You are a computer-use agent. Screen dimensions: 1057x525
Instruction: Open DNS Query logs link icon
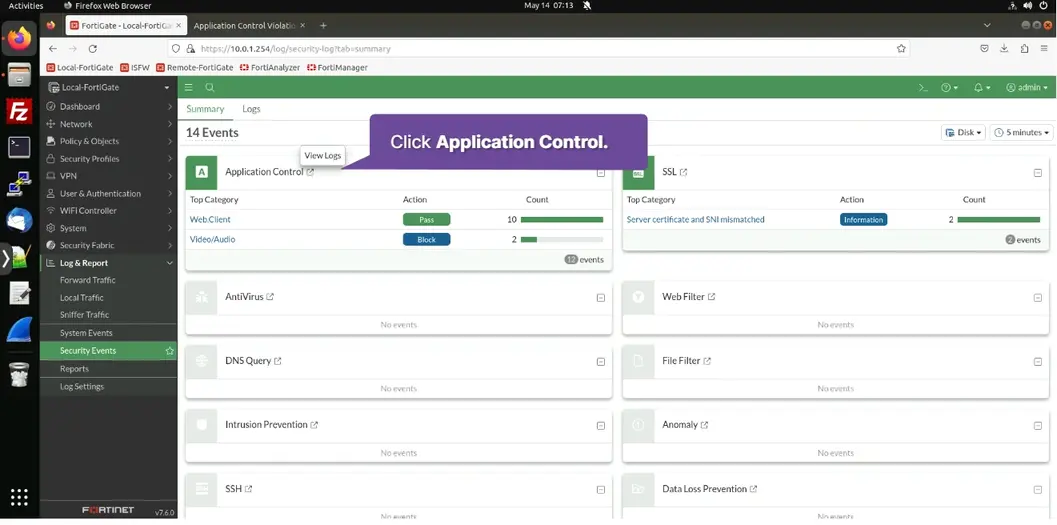pyautogui.click(x=277, y=361)
